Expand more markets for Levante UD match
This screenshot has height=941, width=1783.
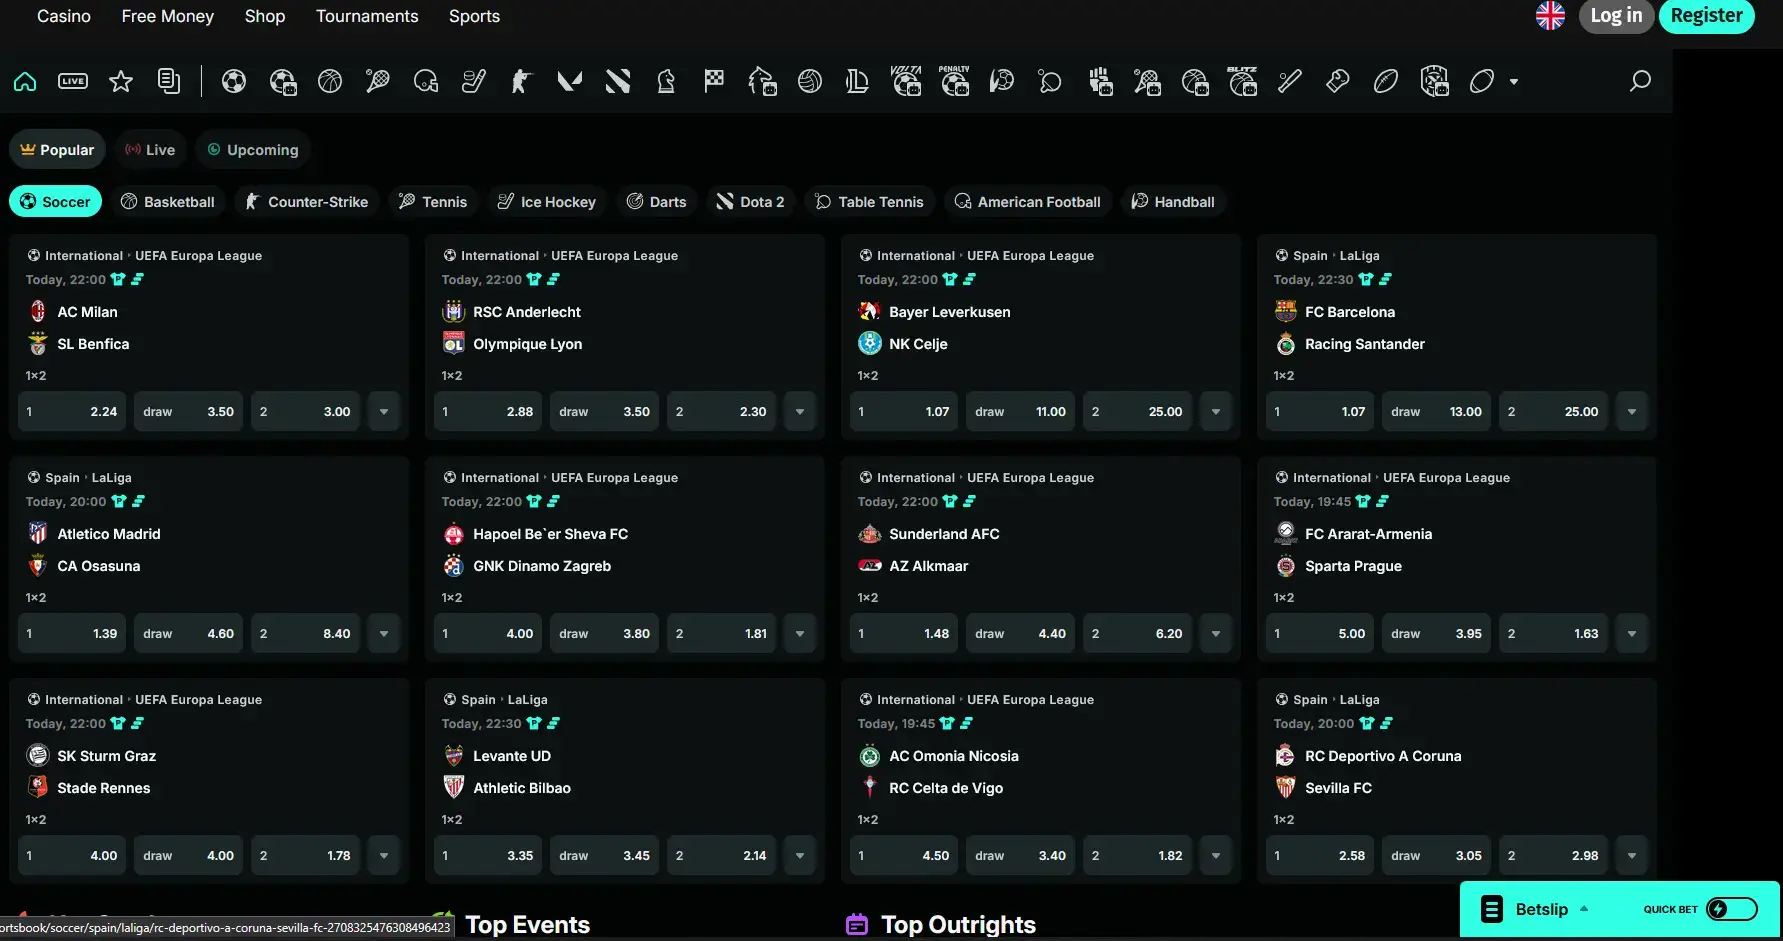click(x=800, y=856)
